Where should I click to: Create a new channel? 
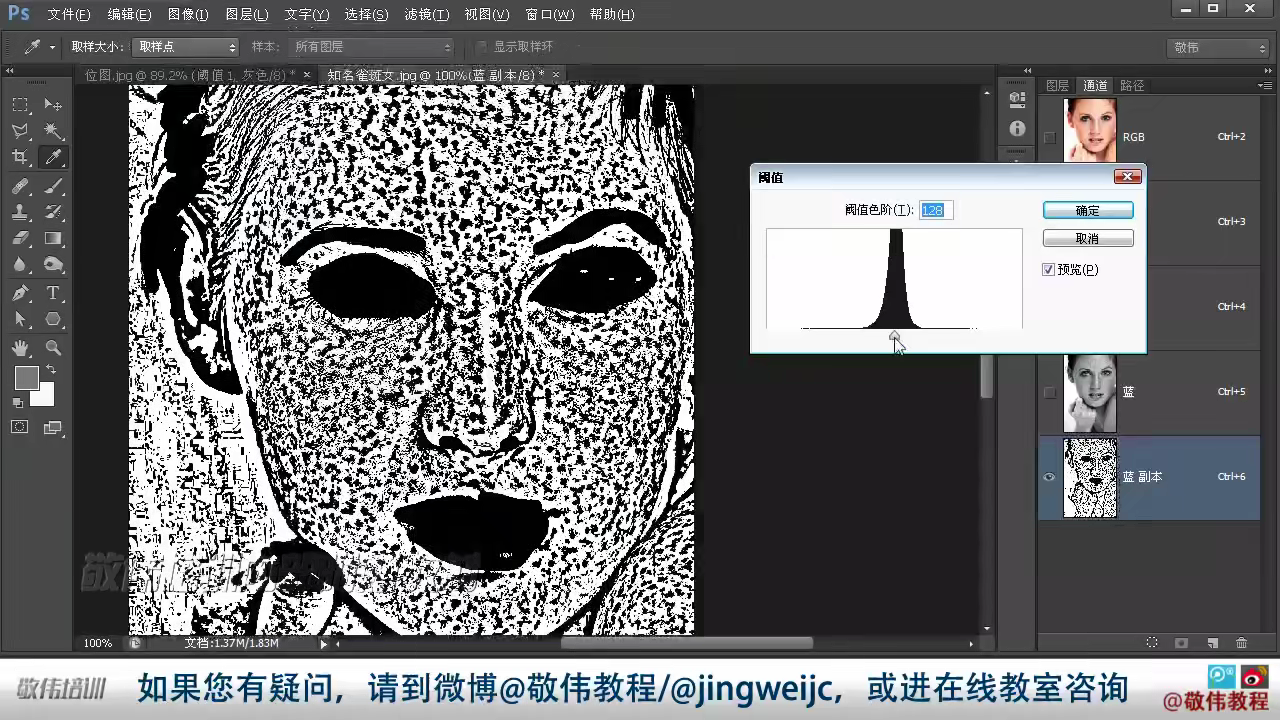tap(1212, 643)
